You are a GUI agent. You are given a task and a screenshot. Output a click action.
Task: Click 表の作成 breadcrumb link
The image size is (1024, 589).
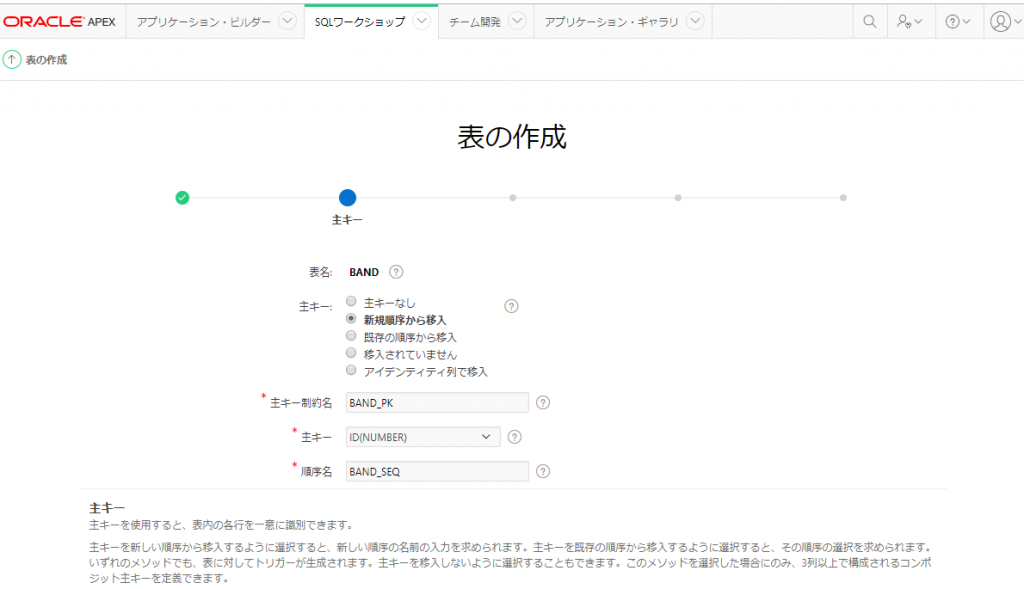click(x=46, y=59)
